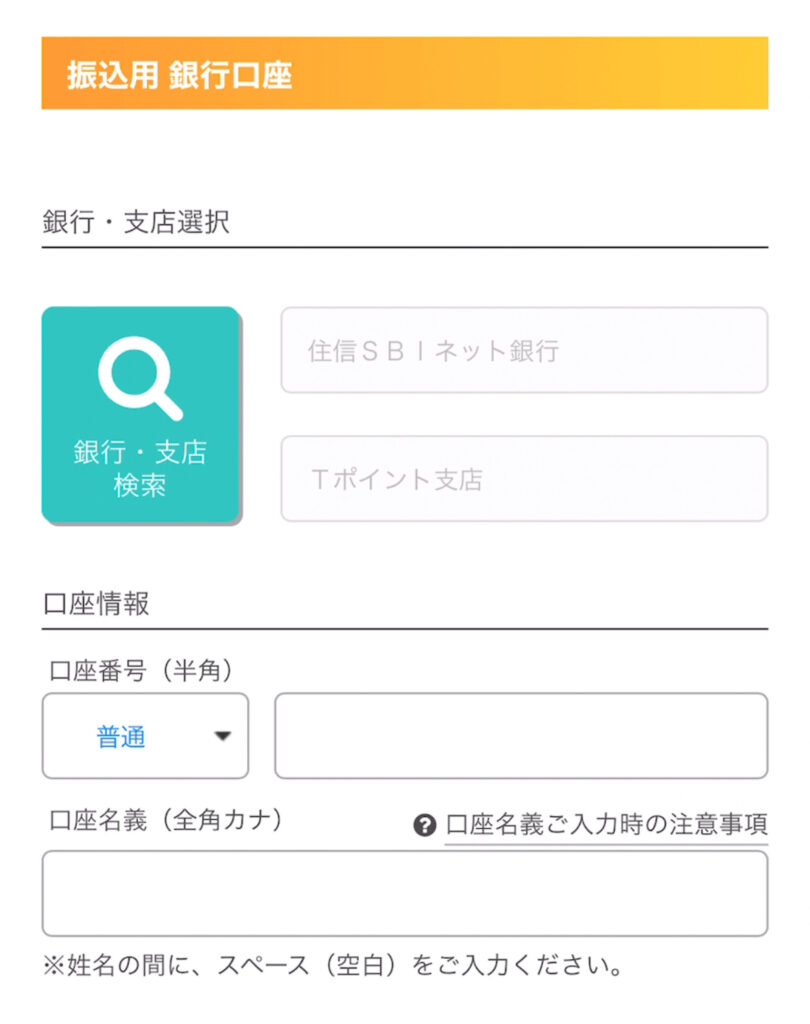The width and height of the screenshot is (810, 1024).
Task: Click the magnifying glass search icon
Action: (x=140, y=376)
